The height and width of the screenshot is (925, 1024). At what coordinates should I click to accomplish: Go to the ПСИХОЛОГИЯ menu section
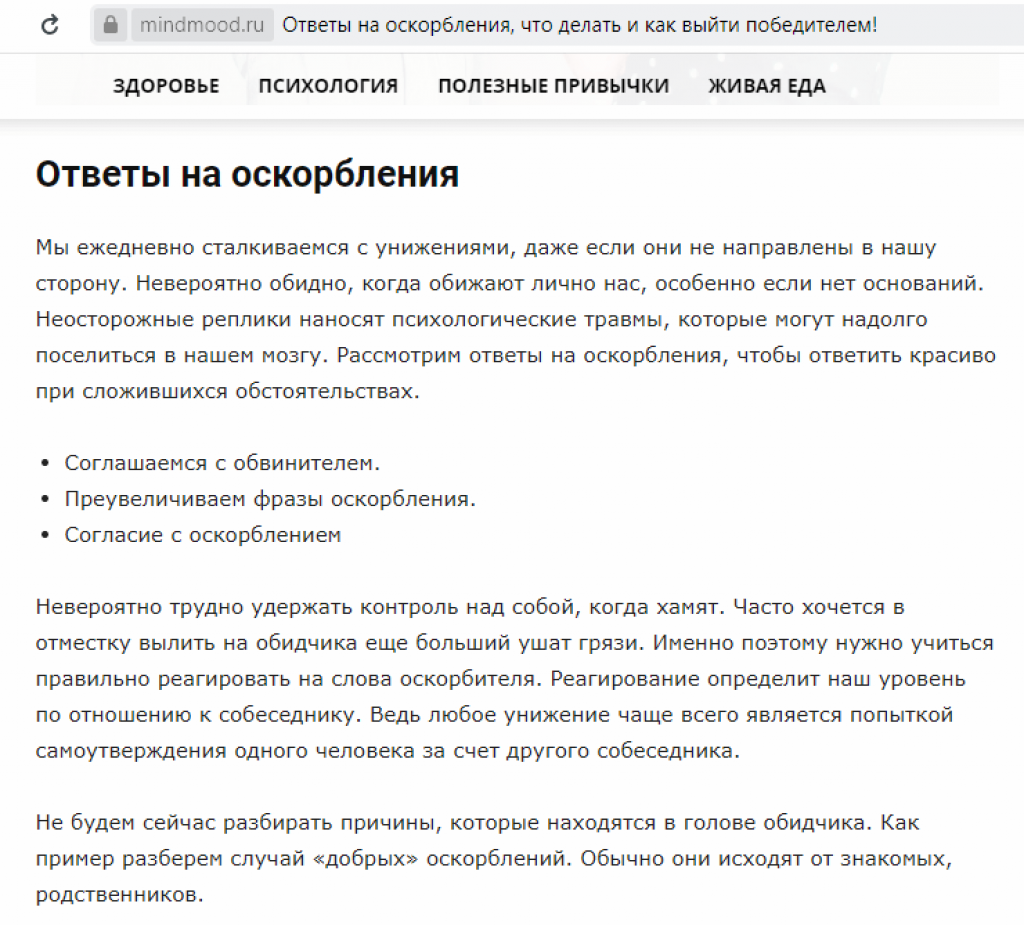pos(328,86)
